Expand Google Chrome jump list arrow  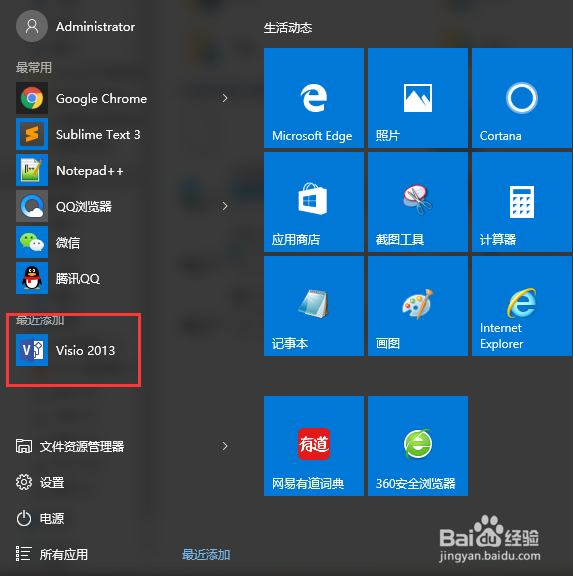coord(225,98)
